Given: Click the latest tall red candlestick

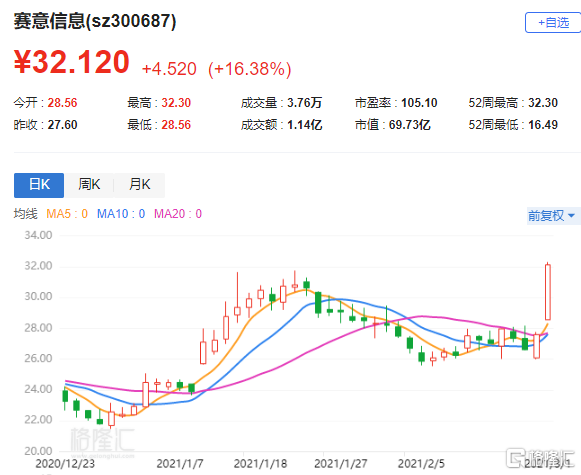Looking at the screenshot, I should coord(548,292).
